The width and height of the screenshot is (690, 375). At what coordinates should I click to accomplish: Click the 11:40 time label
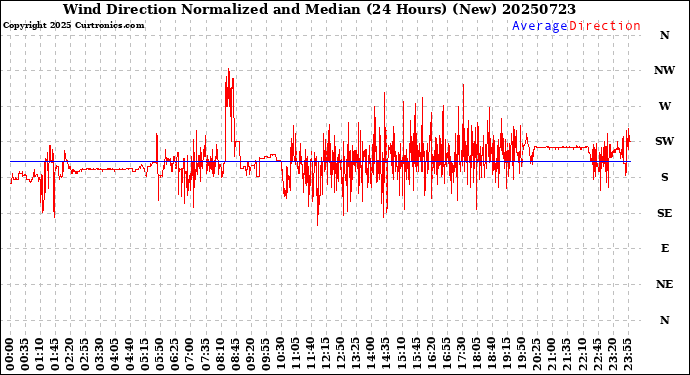pyautogui.click(x=311, y=354)
